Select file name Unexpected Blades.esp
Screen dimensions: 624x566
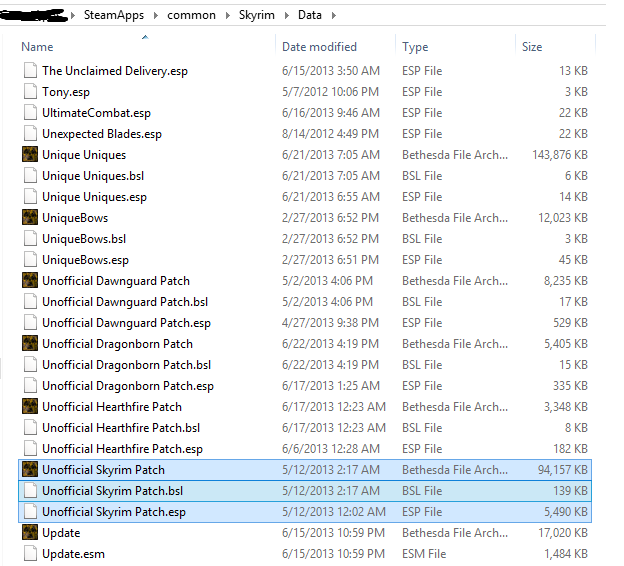(x=102, y=134)
